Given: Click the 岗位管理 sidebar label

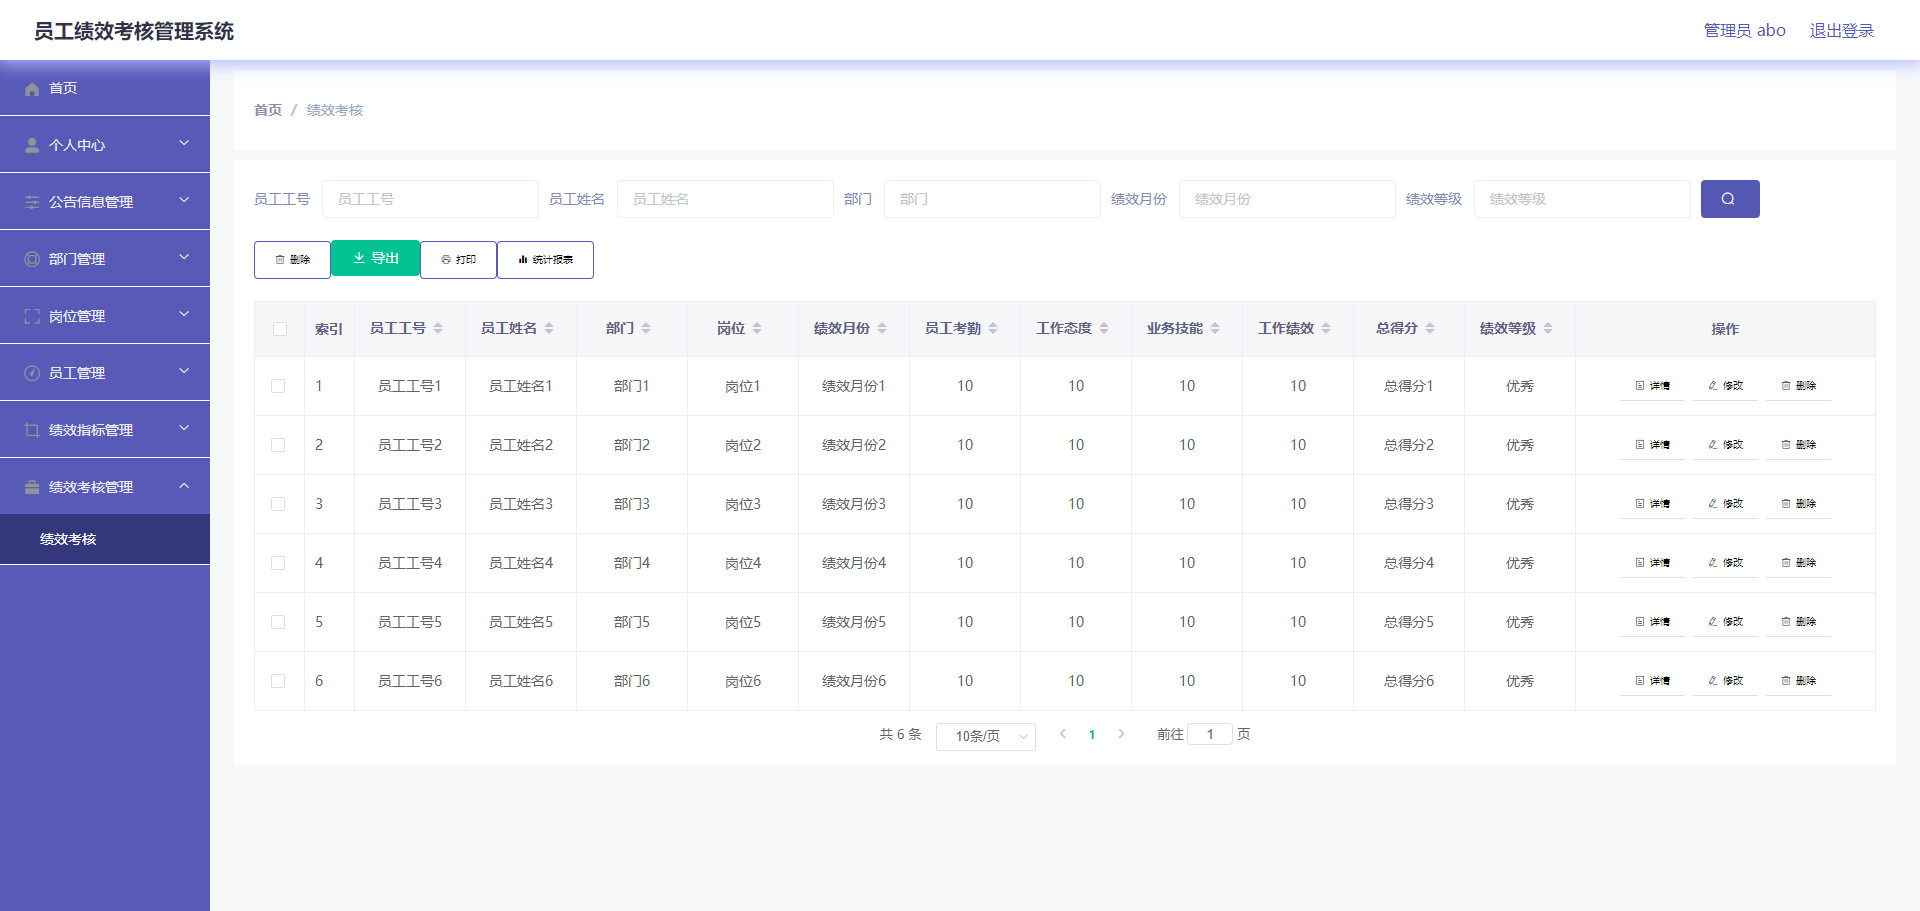Looking at the screenshot, I should coord(77,316).
